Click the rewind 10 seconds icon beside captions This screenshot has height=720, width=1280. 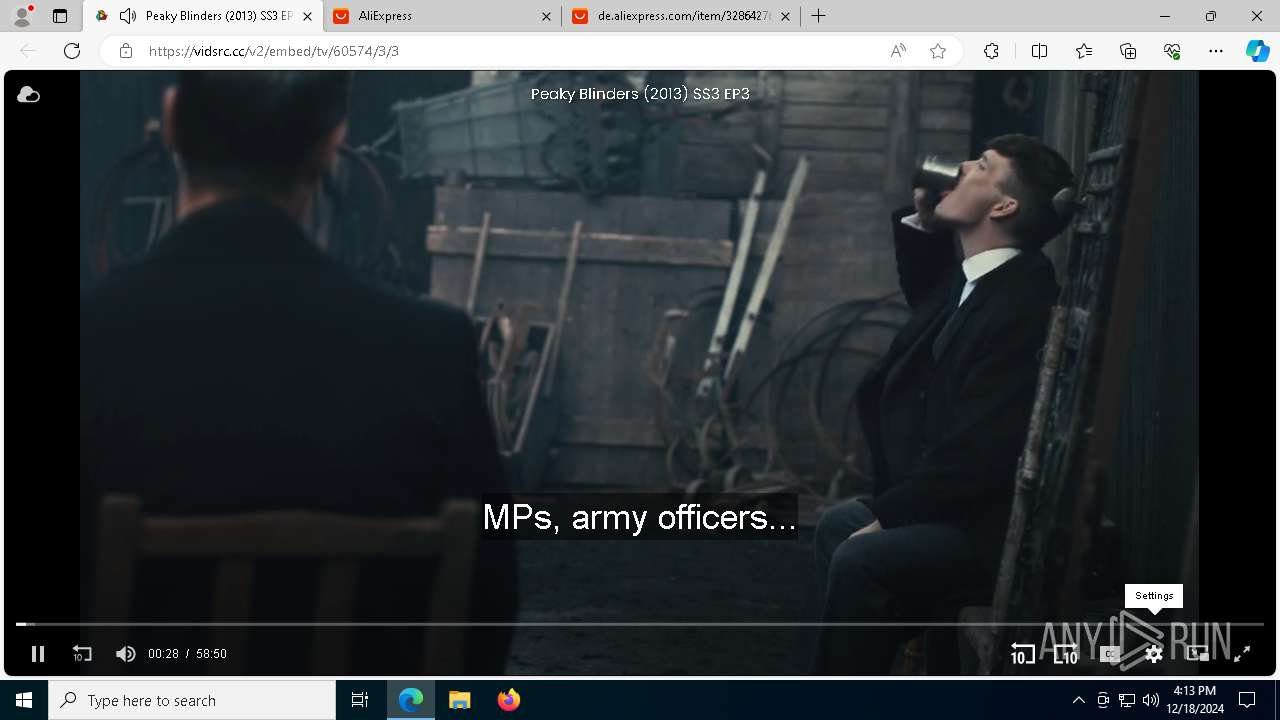[1022, 654]
